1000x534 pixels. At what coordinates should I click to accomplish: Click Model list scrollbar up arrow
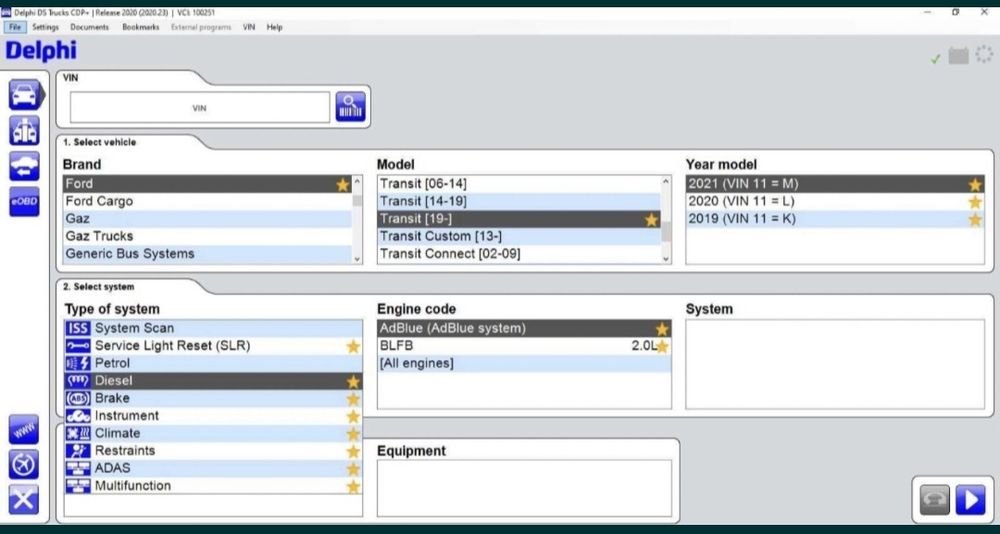(x=666, y=181)
